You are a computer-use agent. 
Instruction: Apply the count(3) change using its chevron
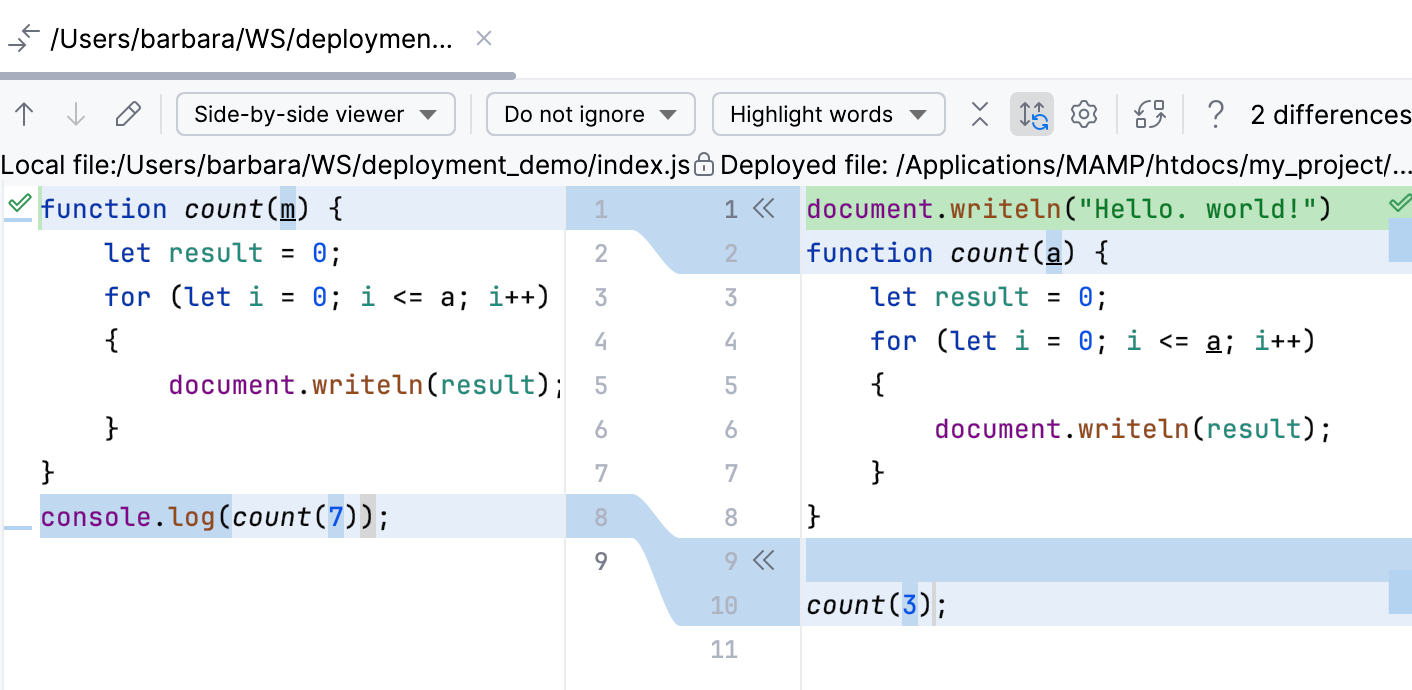764,561
